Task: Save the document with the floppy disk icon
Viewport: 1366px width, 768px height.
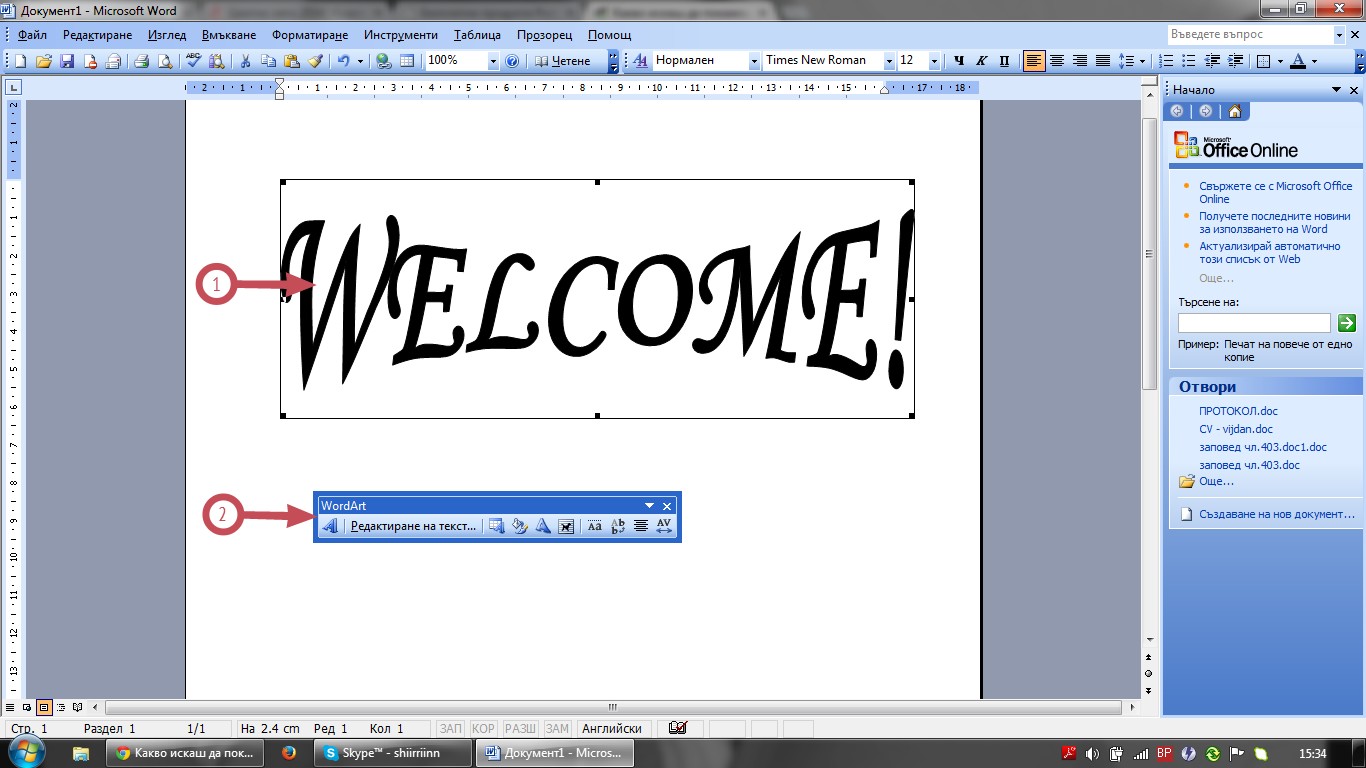Action: (67, 61)
